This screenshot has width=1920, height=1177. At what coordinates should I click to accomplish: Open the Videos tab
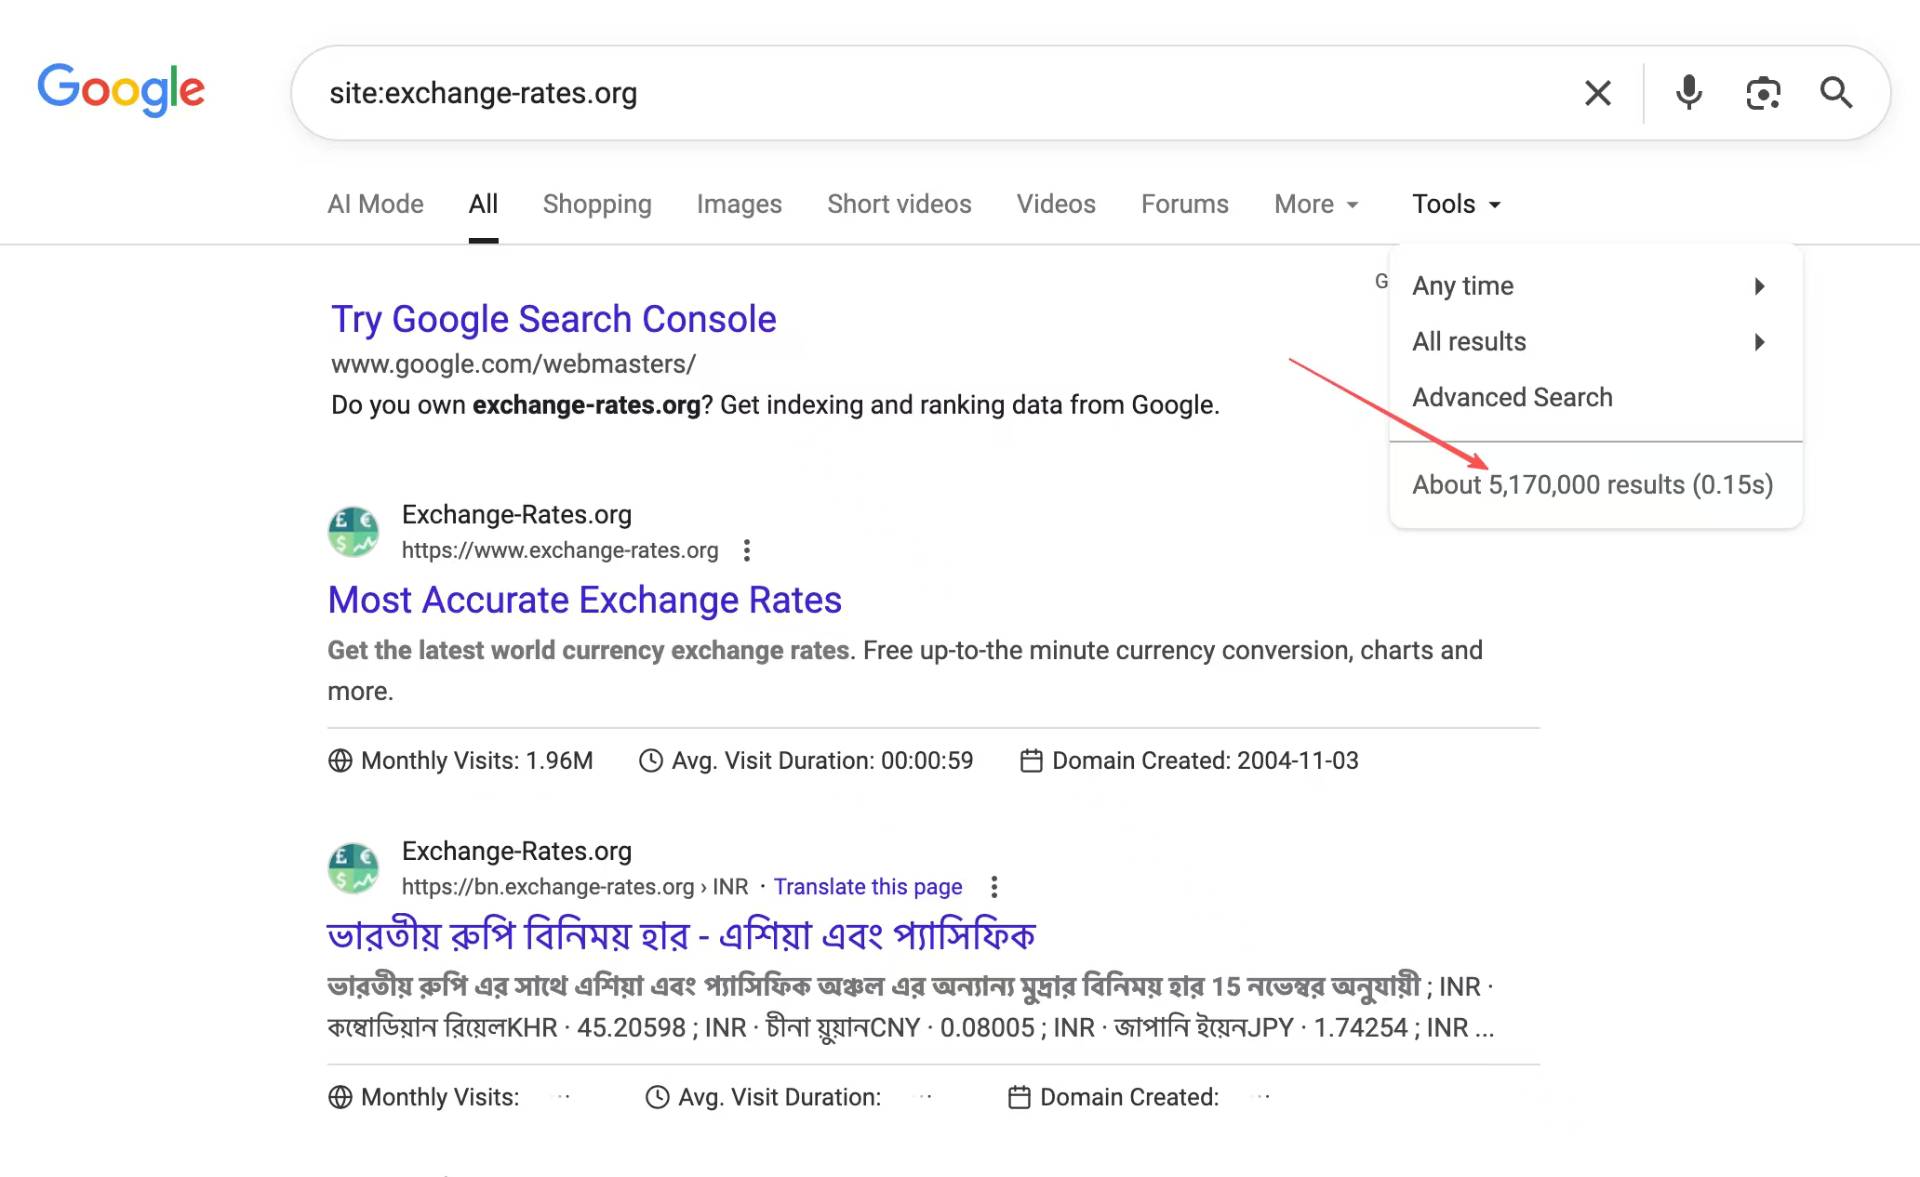pos(1056,204)
